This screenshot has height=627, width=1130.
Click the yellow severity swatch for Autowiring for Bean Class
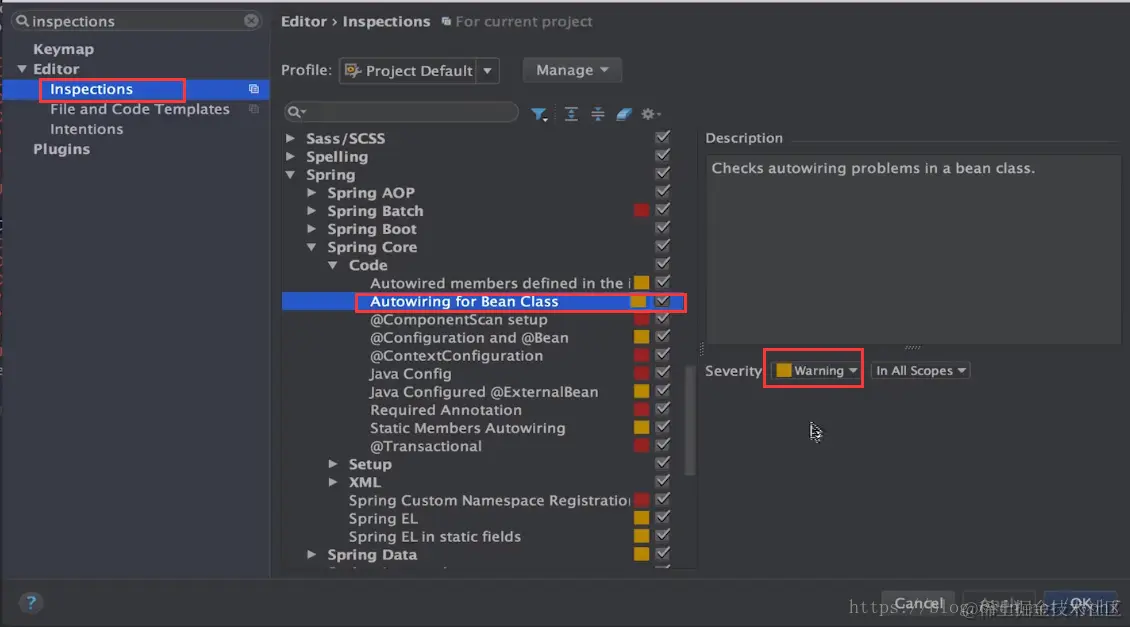(x=639, y=301)
